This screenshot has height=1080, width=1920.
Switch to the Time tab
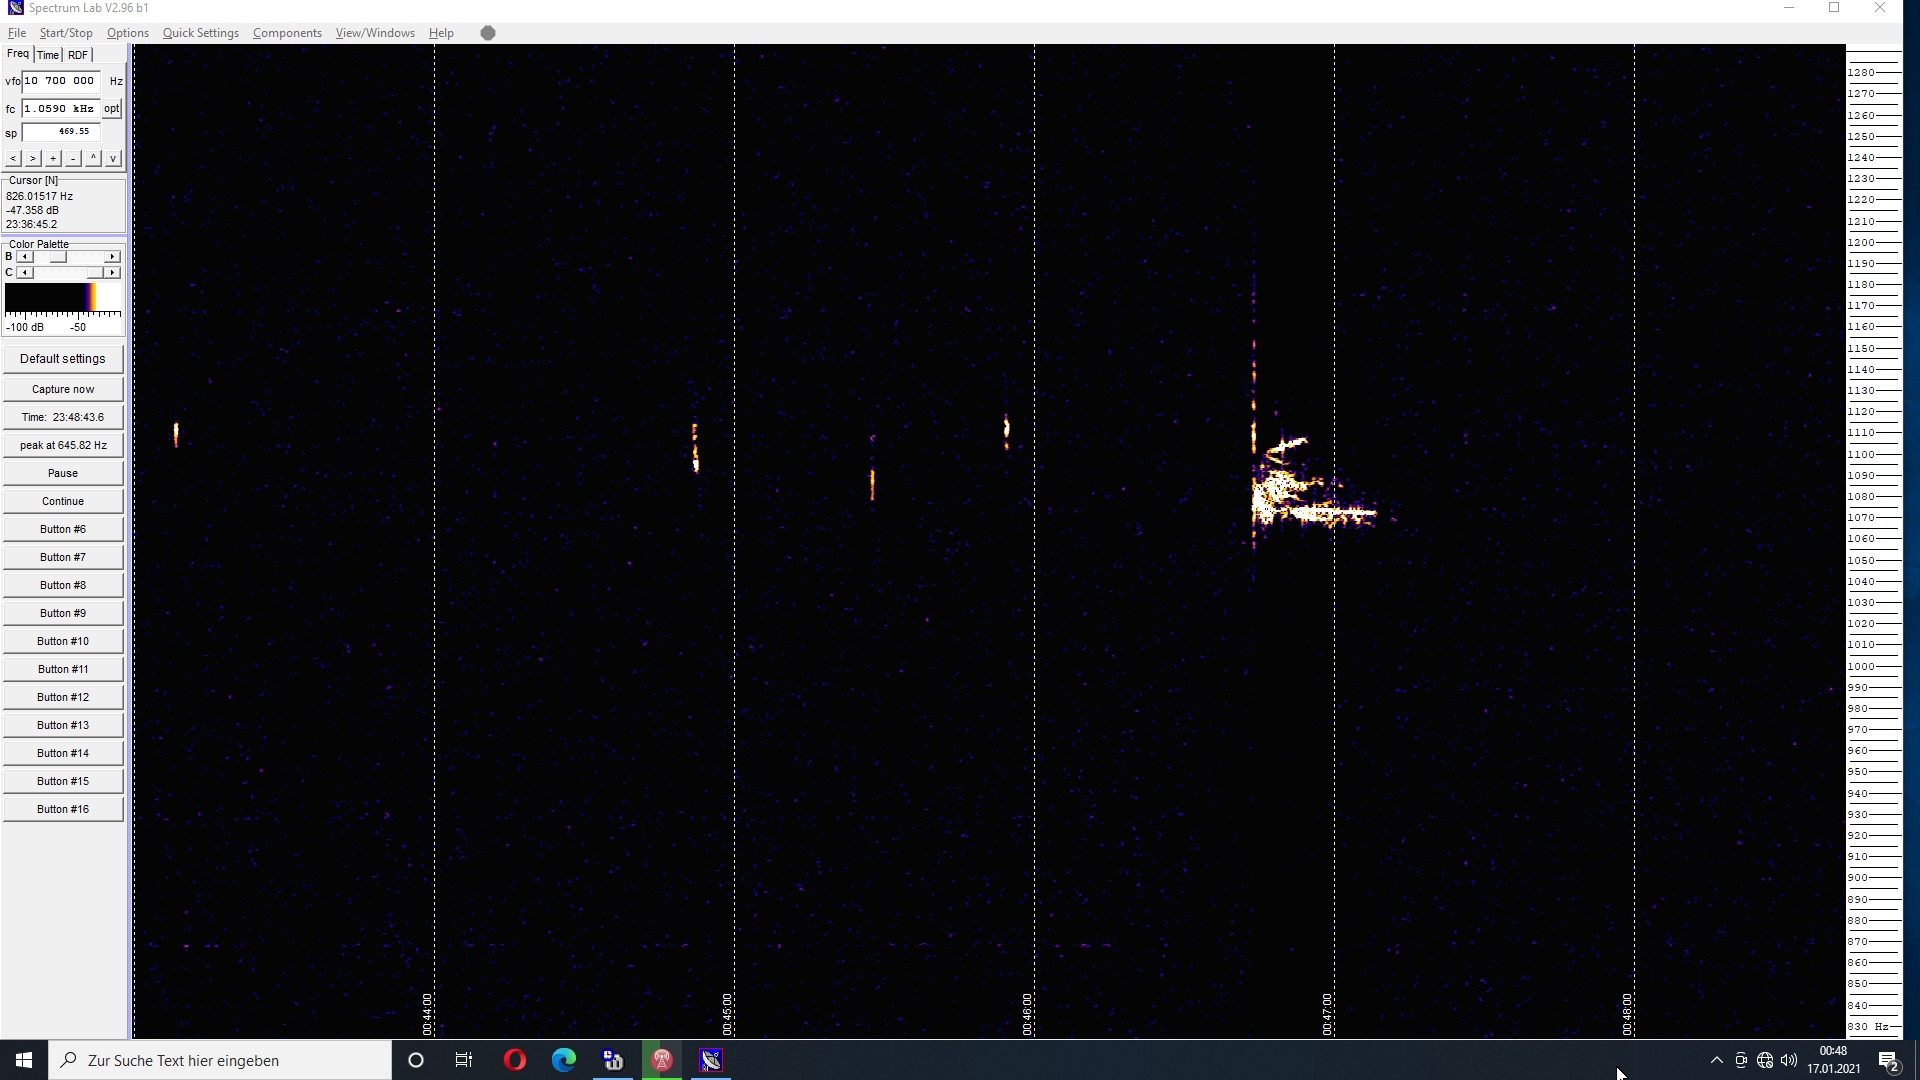pos(48,55)
